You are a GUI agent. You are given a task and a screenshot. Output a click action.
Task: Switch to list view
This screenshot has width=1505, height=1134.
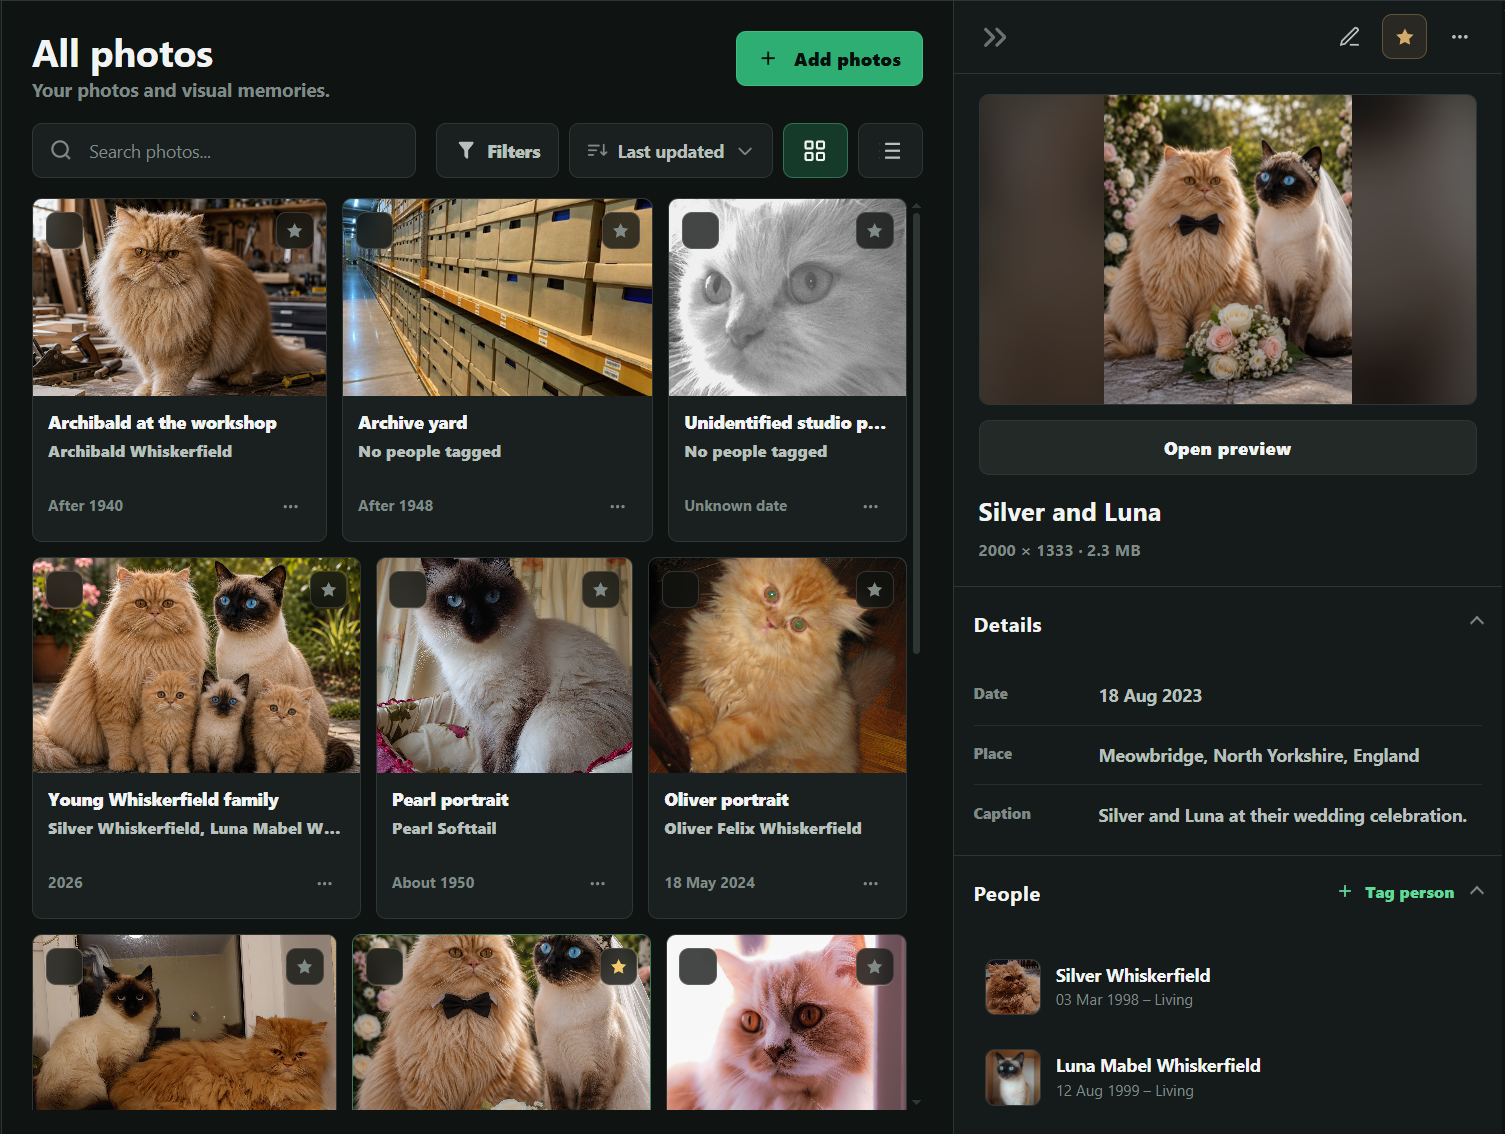coord(891,151)
